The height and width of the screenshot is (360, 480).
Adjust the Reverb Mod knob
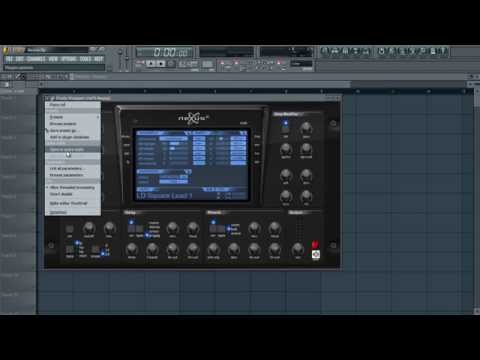pyautogui.click(x=275, y=228)
